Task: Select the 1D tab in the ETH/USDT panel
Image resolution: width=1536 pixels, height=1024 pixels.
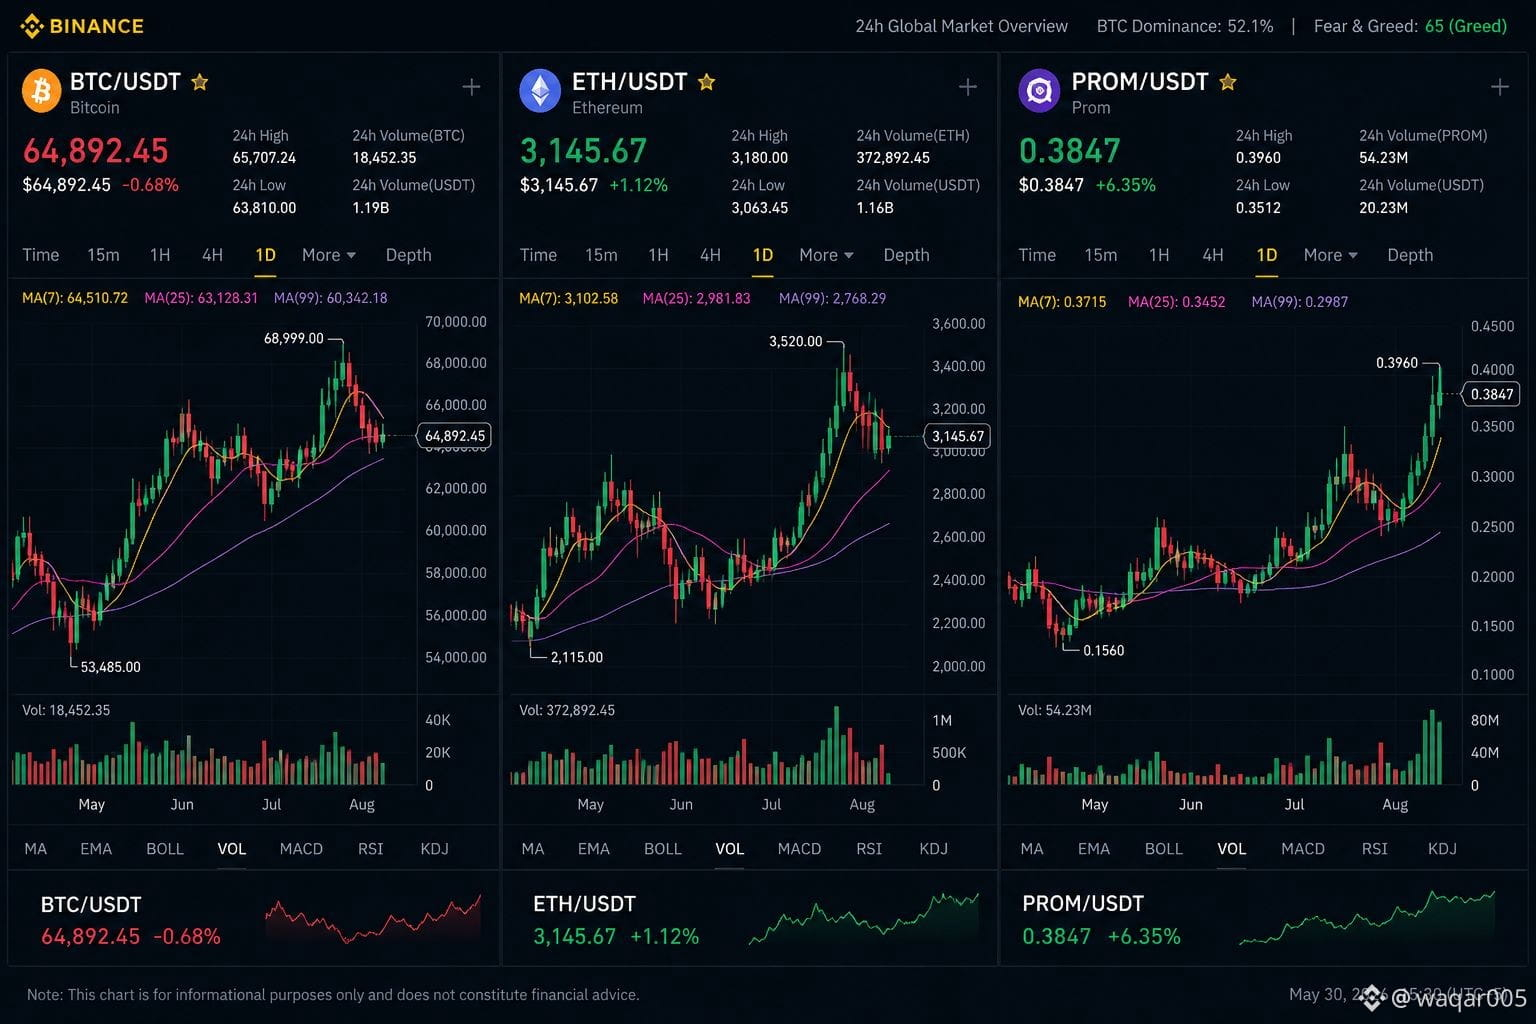Action: pyautogui.click(x=763, y=255)
